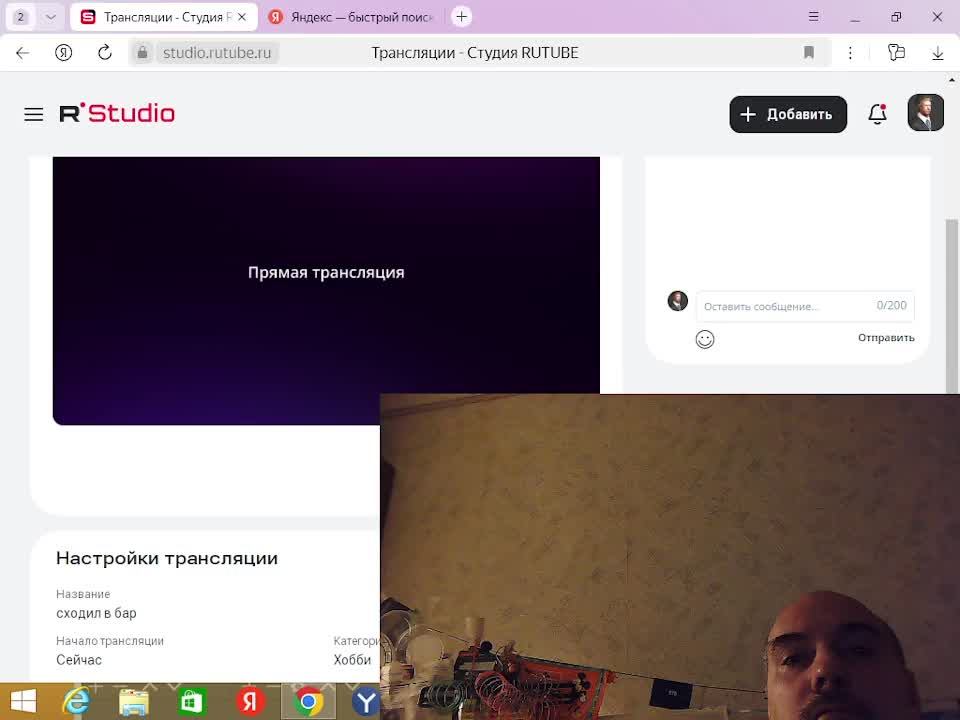
Task: Click the Прямая трансляция player
Action: [x=326, y=290]
